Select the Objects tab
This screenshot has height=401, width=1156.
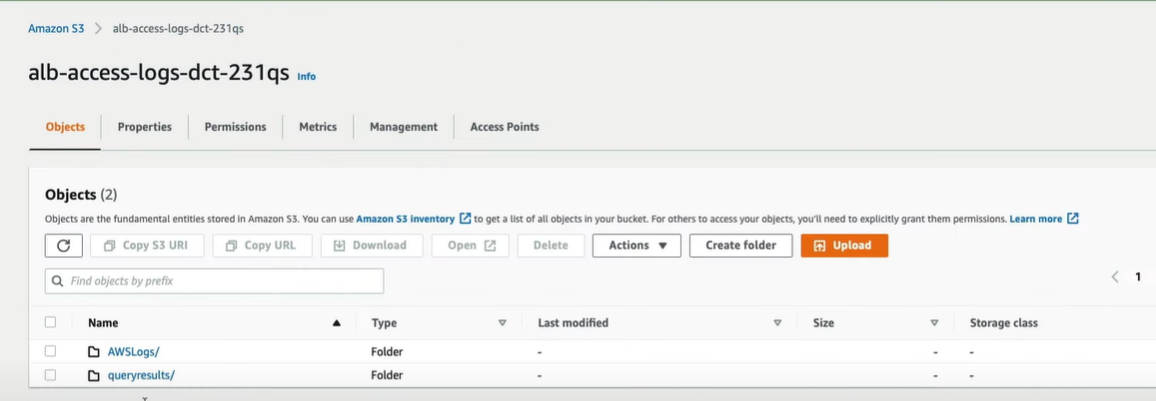pyautogui.click(x=65, y=127)
